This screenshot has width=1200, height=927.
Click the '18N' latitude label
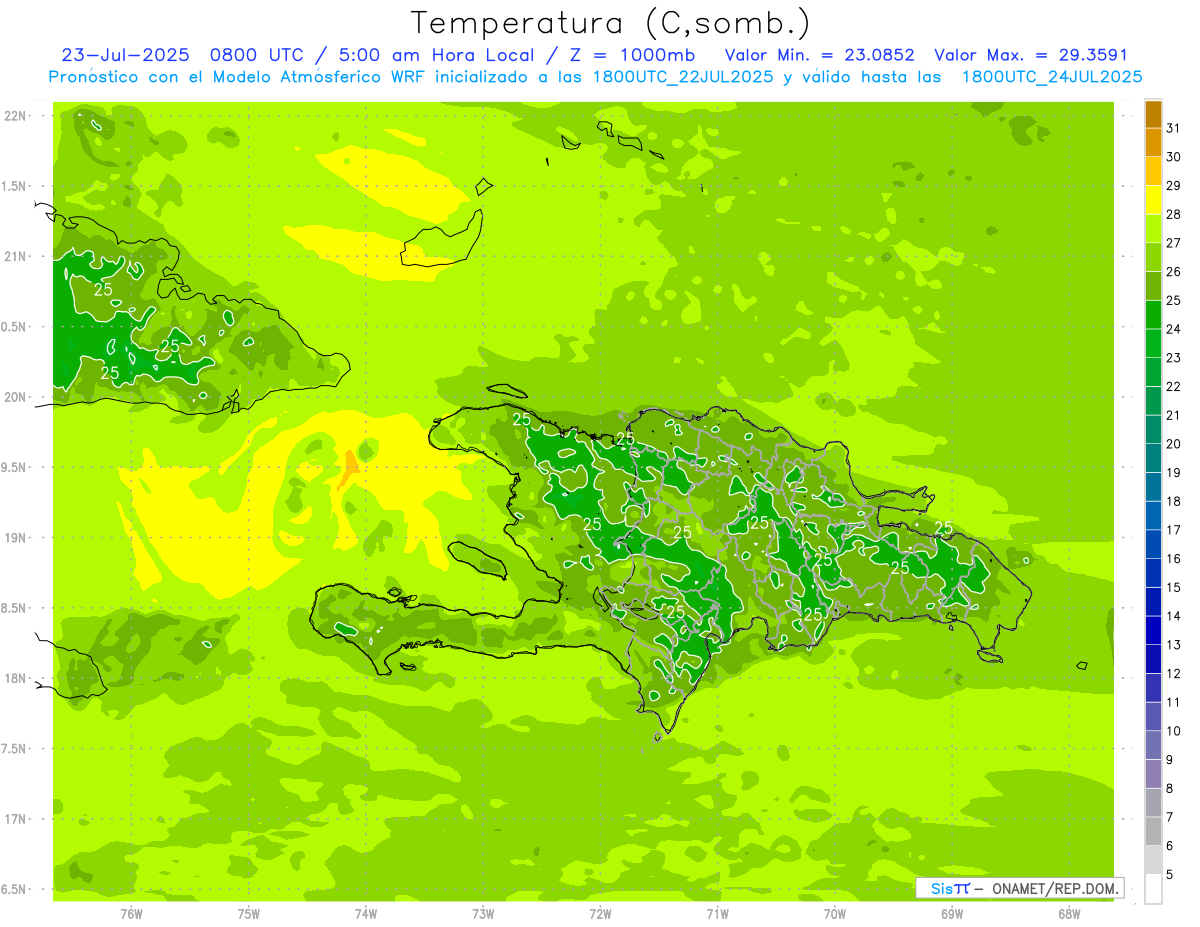(16, 678)
